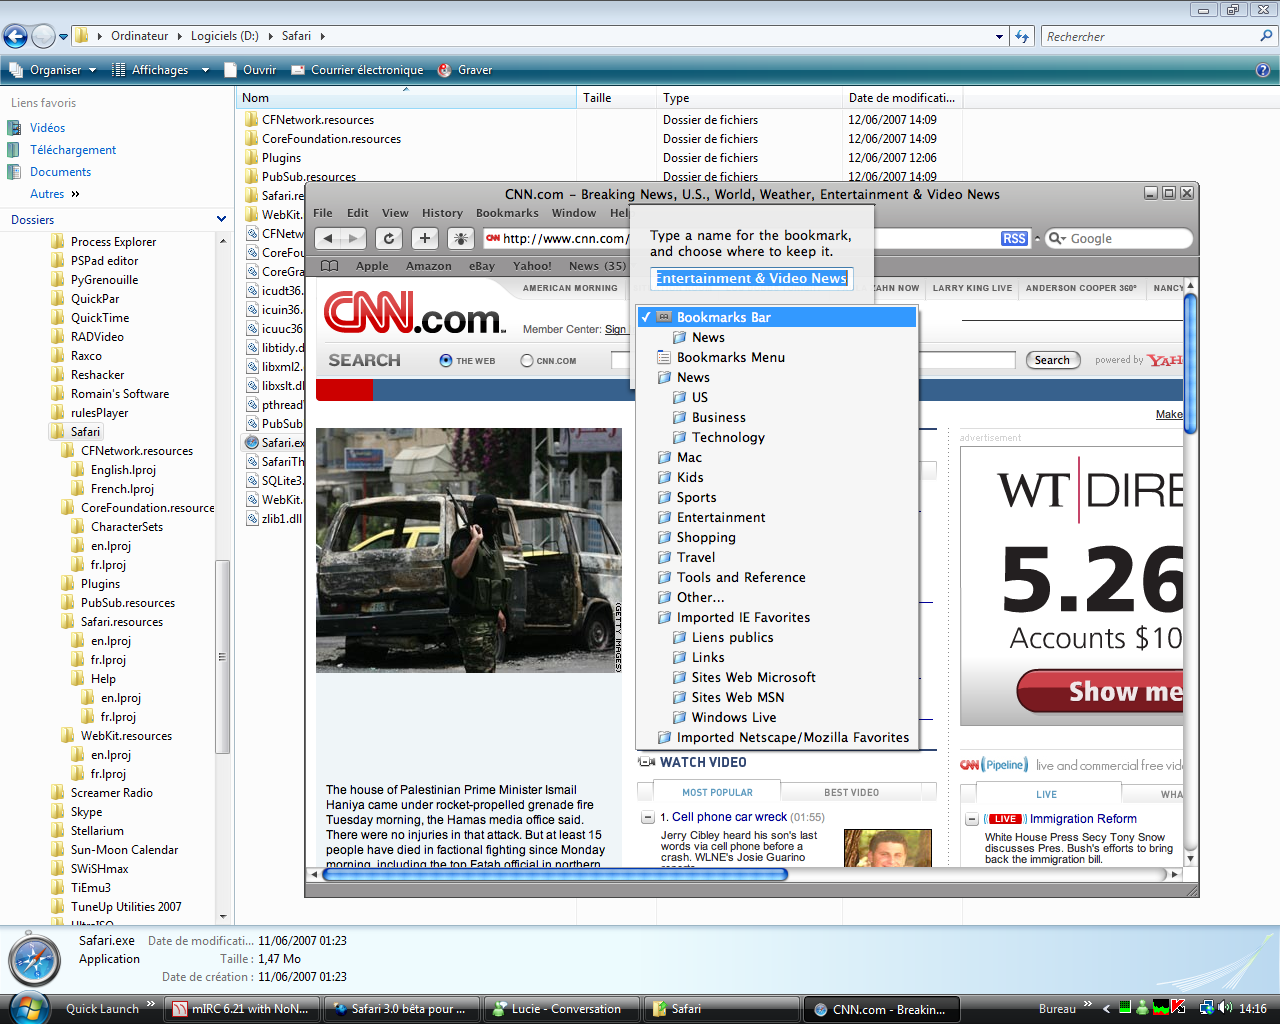Click Safari's reload page button
1280x1024 pixels.
coord(389,238)
